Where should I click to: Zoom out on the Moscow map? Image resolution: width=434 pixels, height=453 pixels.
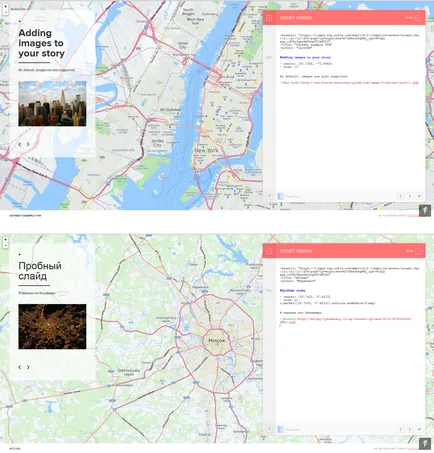[5, 245]
